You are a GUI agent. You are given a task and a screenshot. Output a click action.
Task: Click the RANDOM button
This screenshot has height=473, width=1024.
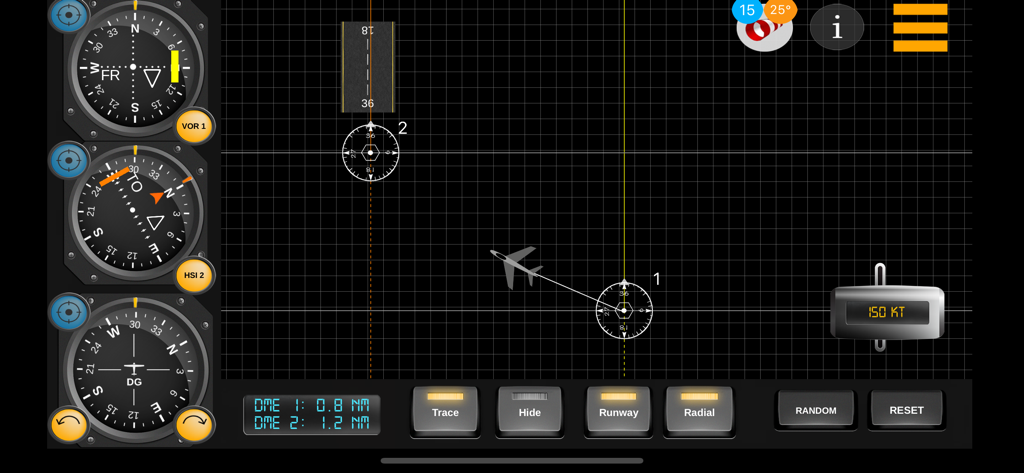pyautogui.click(x=816, y=410)
